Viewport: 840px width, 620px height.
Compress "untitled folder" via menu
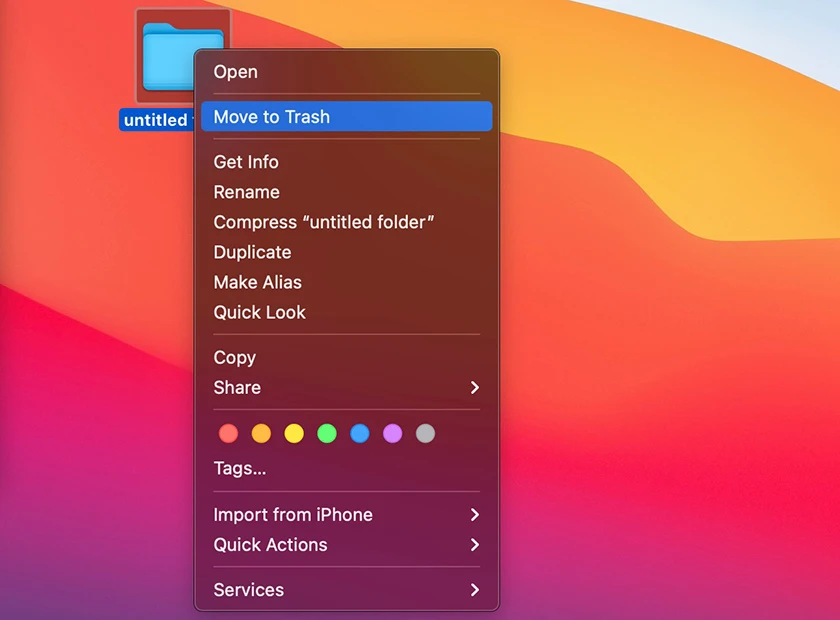click(x=347, y=222)
